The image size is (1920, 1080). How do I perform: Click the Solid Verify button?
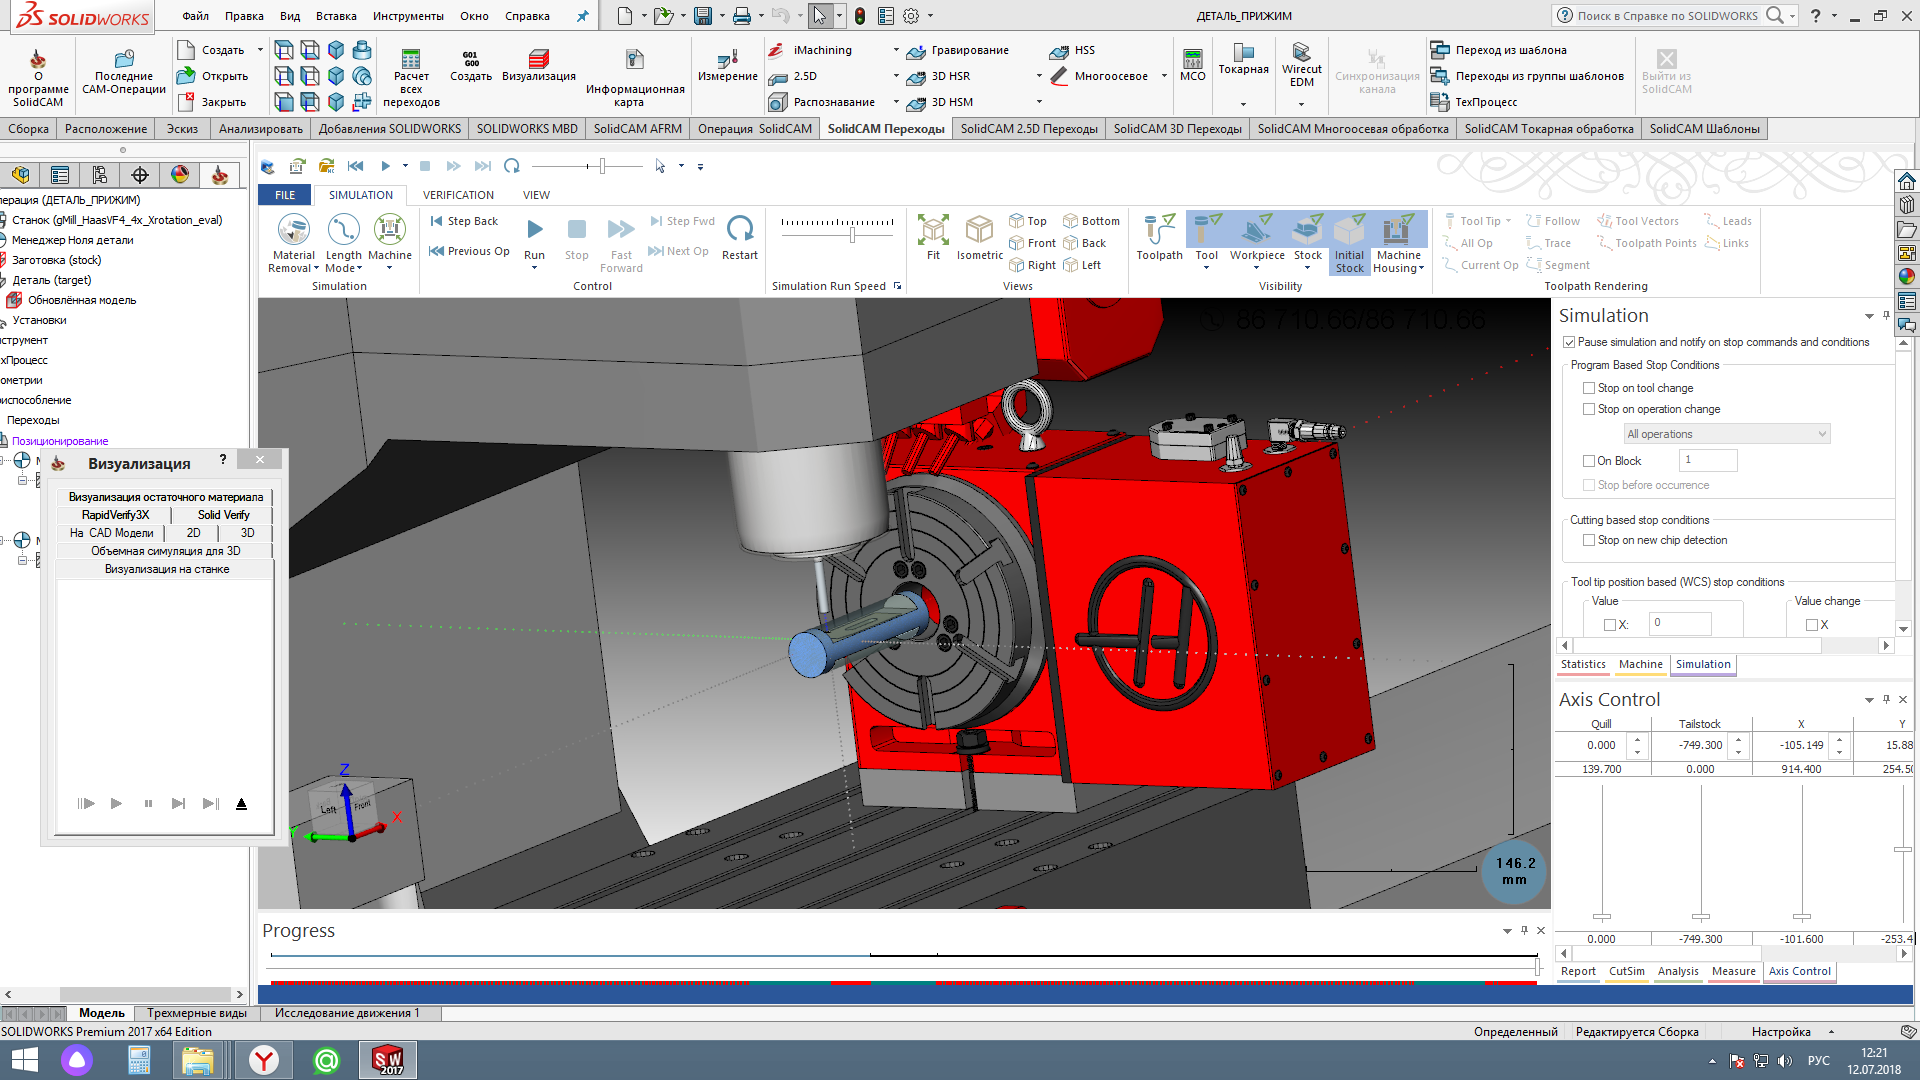(223, 515)
